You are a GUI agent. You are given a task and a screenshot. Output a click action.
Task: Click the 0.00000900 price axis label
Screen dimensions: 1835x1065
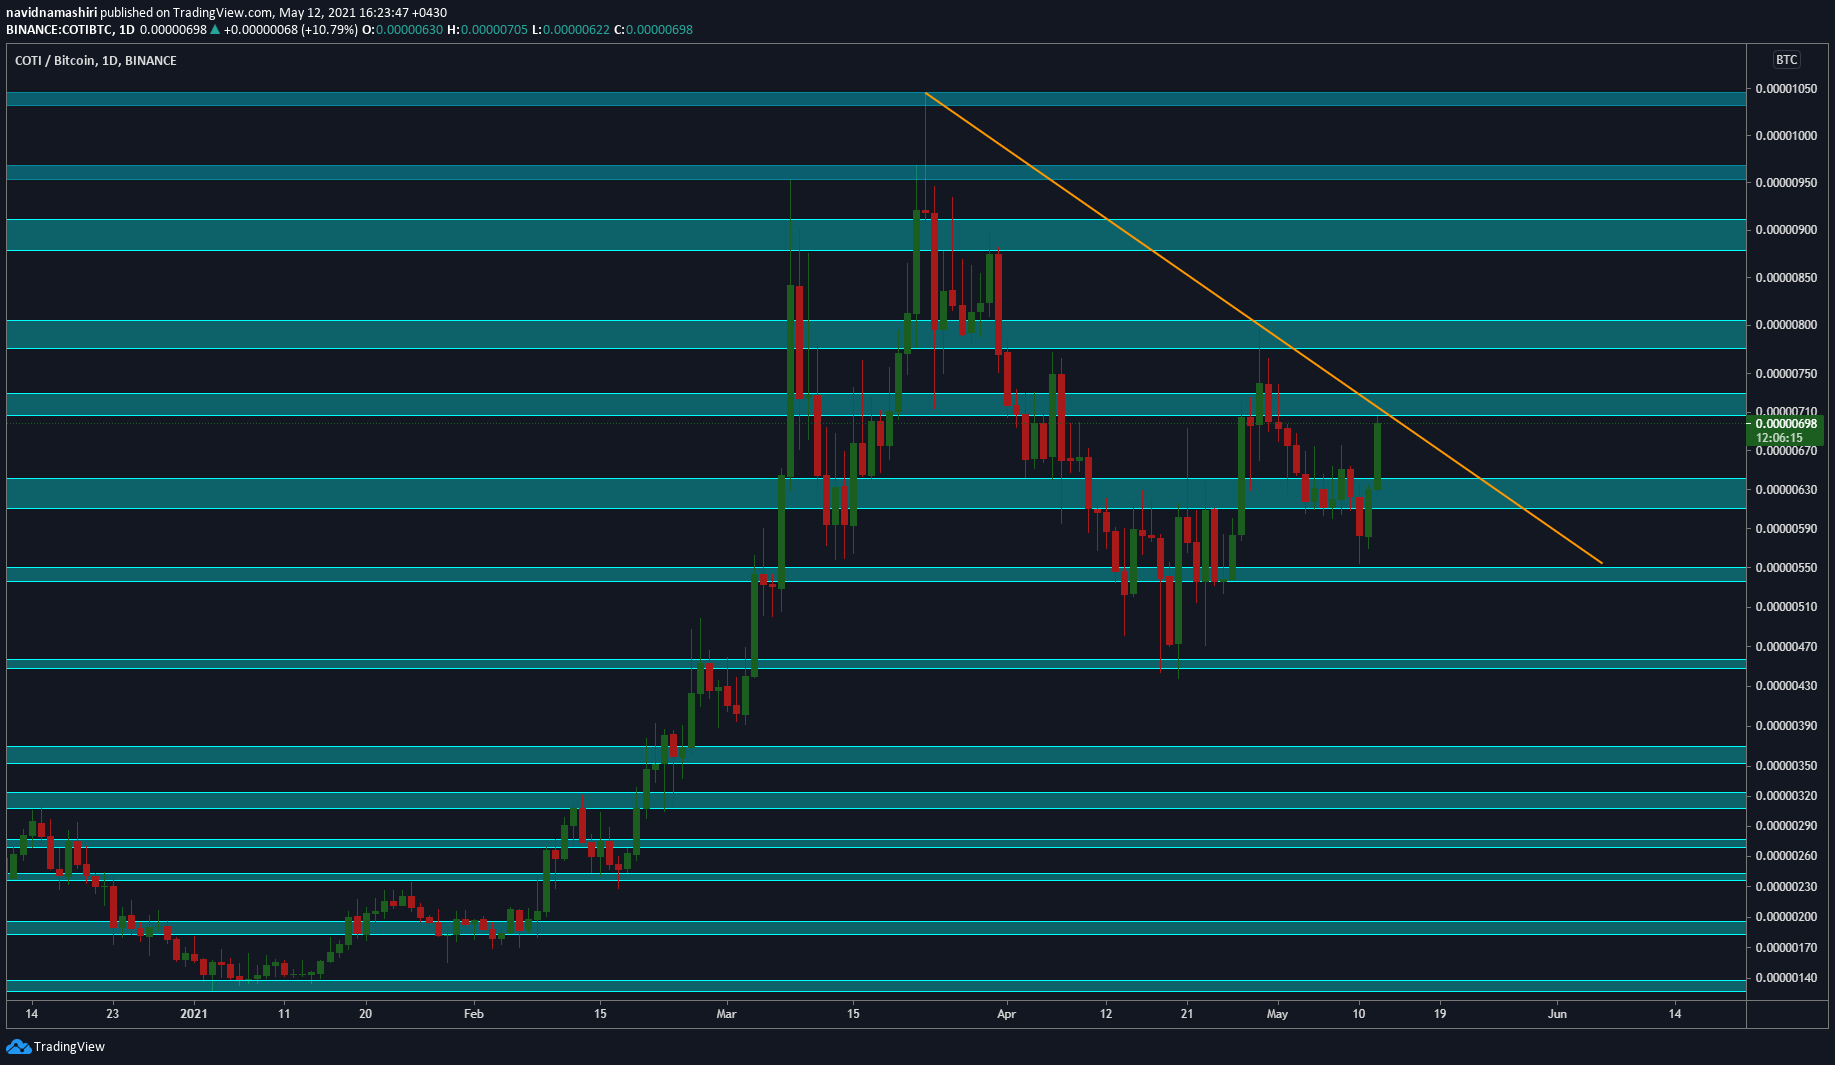pyautogui.click(x=1786, y=230)
